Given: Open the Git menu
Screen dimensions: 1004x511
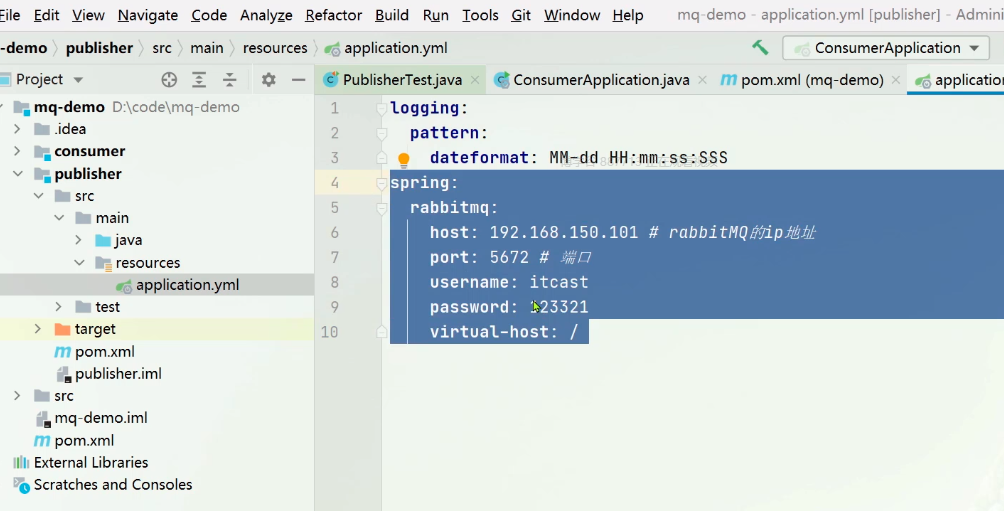Looking at the screenshot, I should 521,15.
